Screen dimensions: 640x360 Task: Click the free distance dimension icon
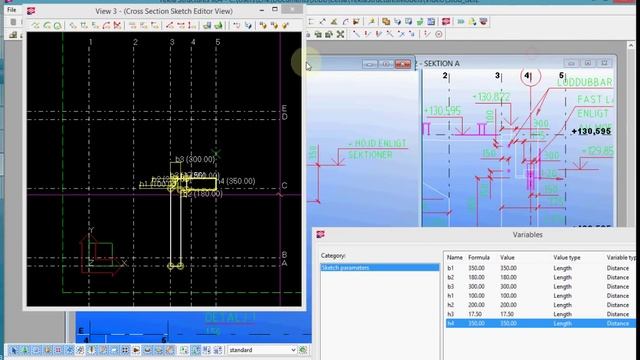pyautogui.click(x=170, y=25)
